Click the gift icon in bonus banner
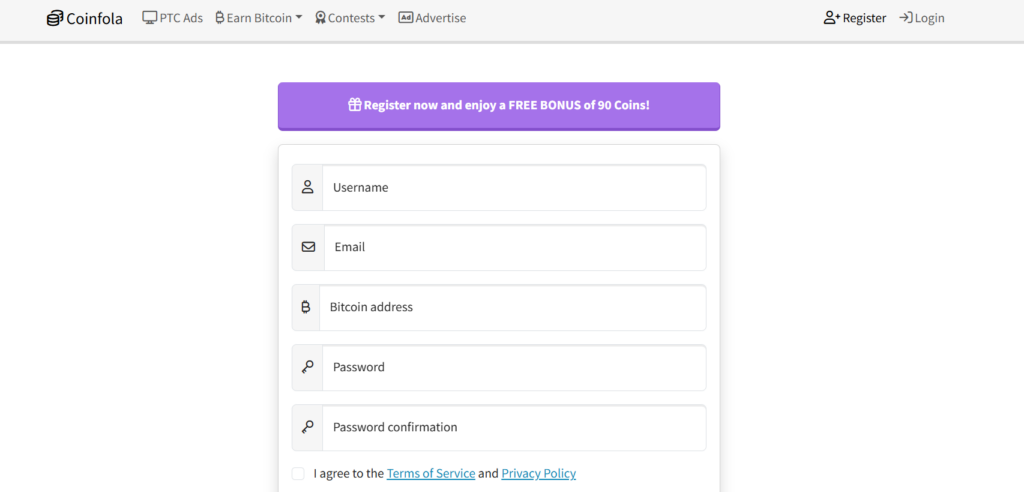1024x492 pixels. tap(355, 105)
